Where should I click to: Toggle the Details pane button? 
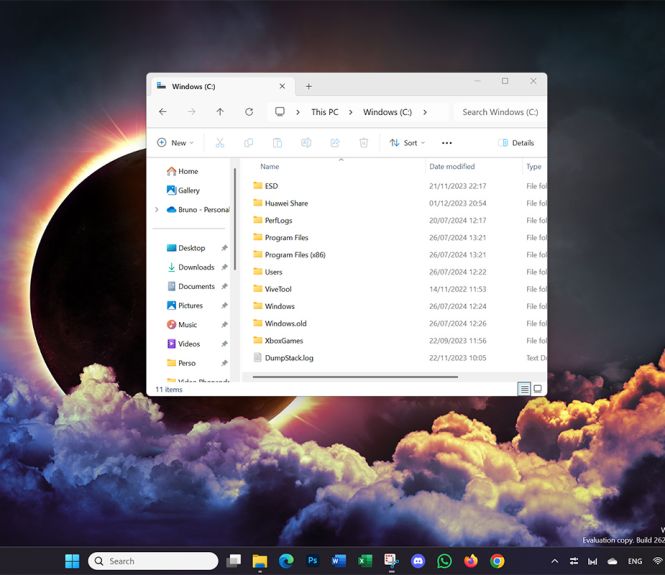[x=517, y=143]
